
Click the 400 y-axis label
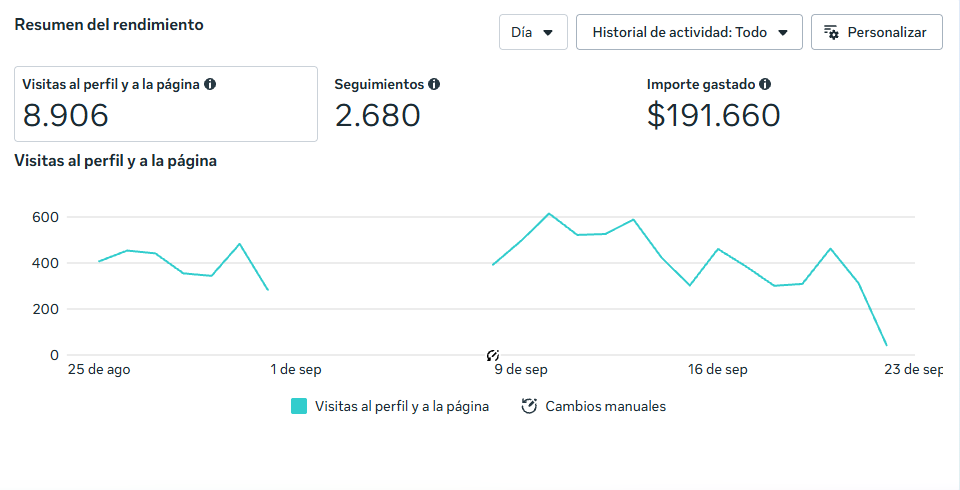[x=45, y=263]
